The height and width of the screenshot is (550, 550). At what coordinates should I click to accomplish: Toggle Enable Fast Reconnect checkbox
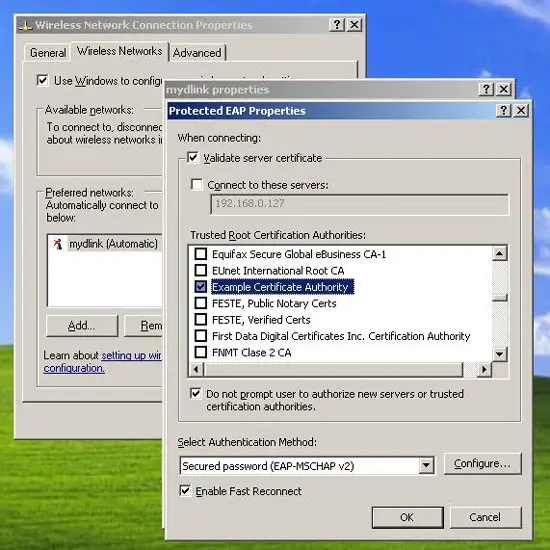click(x=185, y=490)
